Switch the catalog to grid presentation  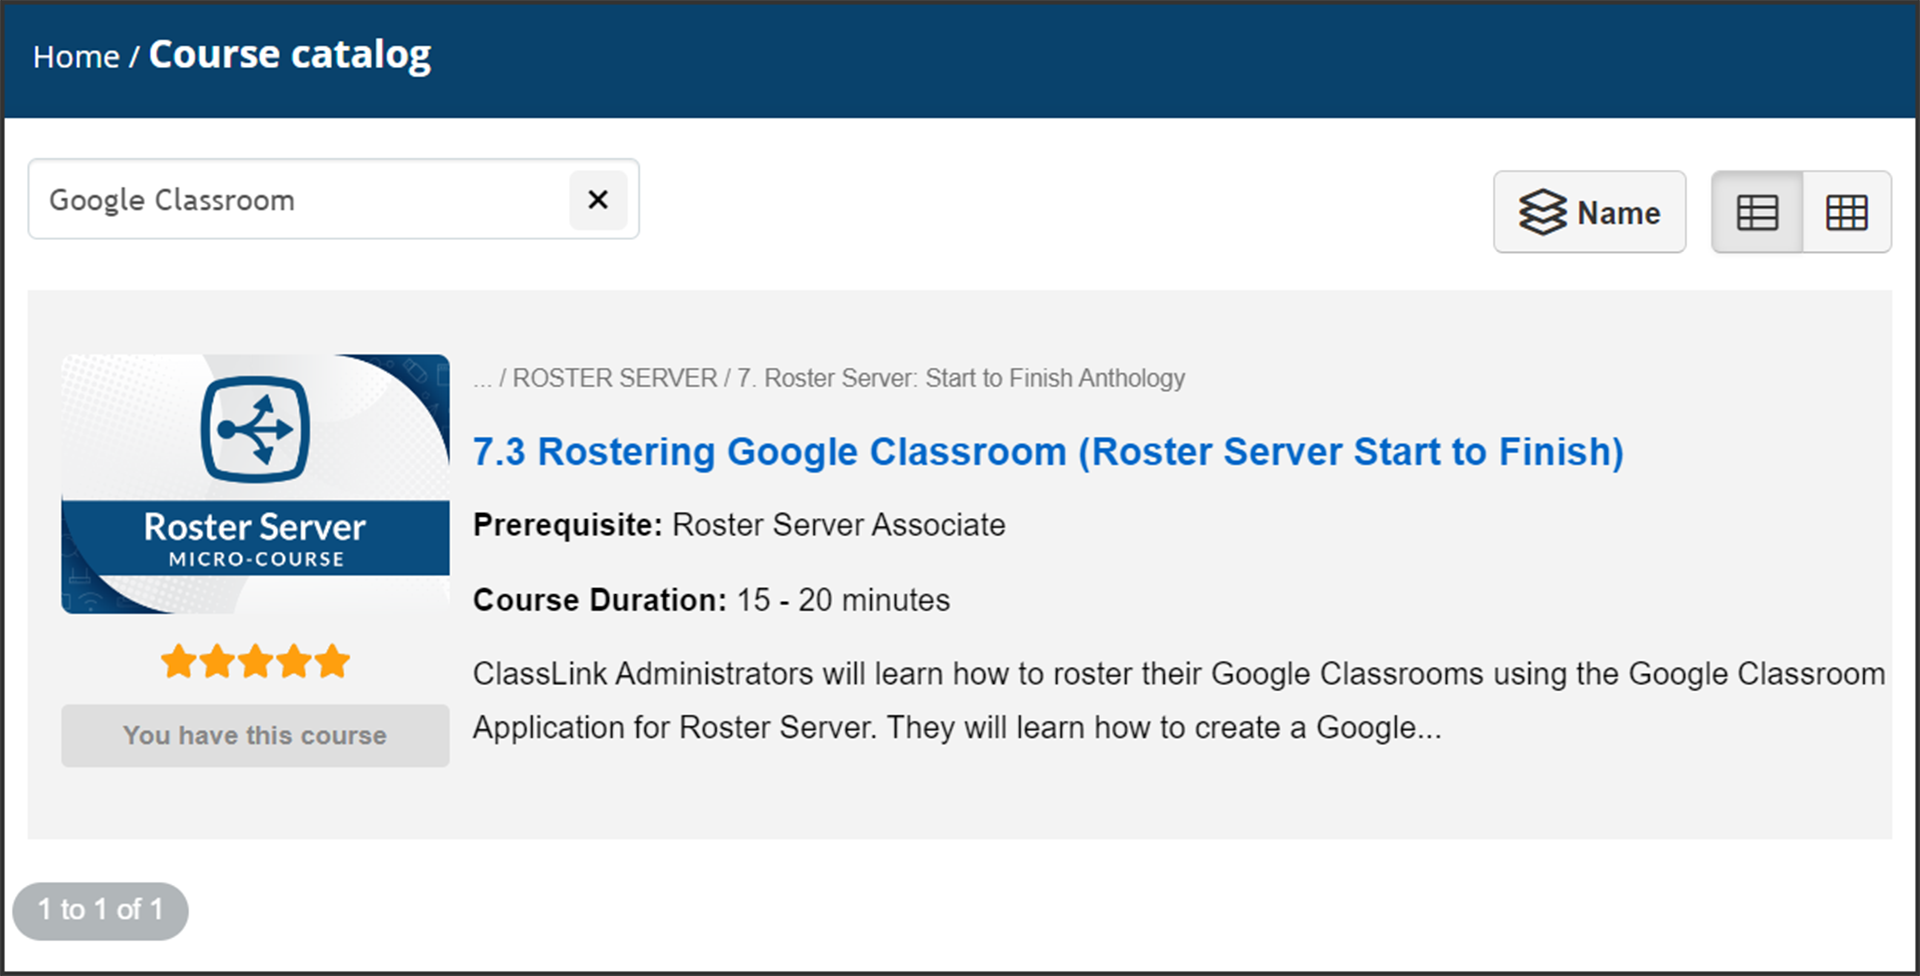[1846, 211]
